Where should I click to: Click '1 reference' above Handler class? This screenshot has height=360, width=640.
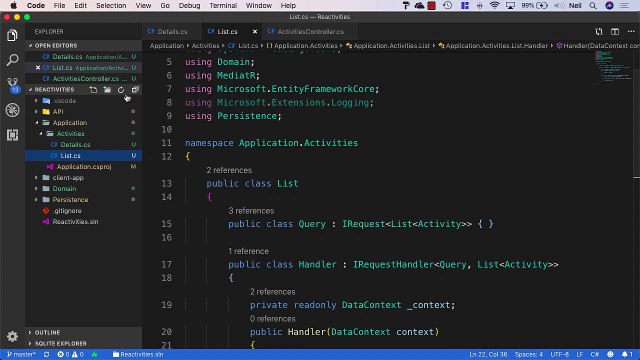coord(249,251)
